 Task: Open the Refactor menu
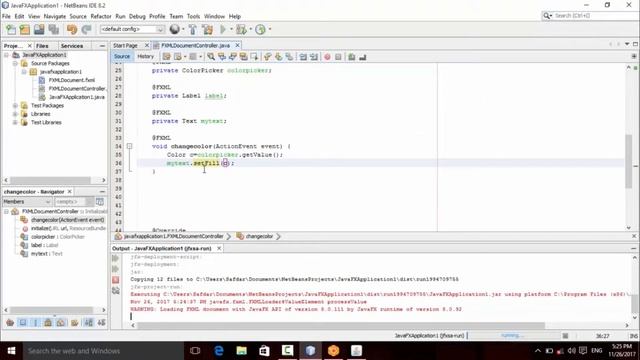101,16
